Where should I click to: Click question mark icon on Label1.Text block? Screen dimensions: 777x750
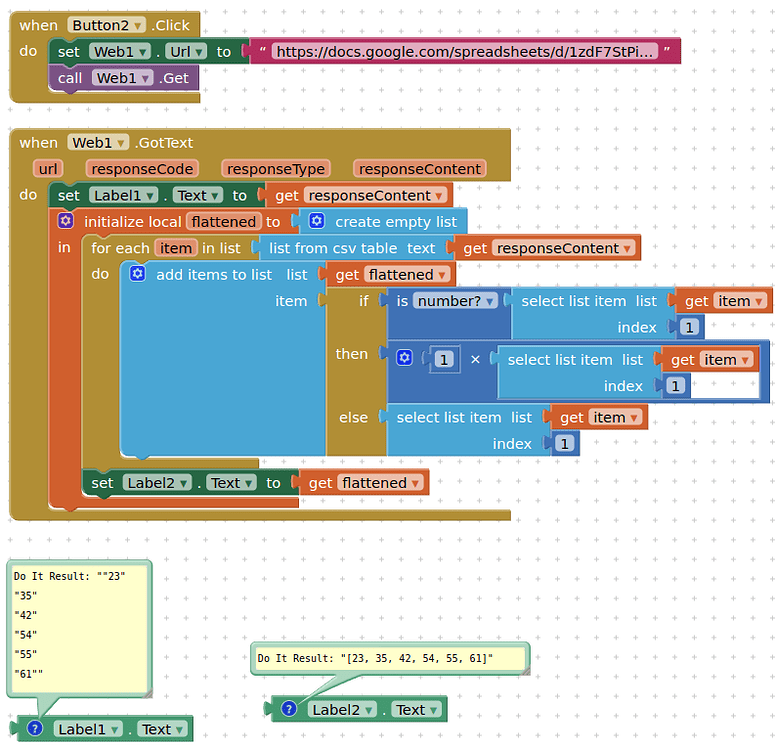[35, 729]
